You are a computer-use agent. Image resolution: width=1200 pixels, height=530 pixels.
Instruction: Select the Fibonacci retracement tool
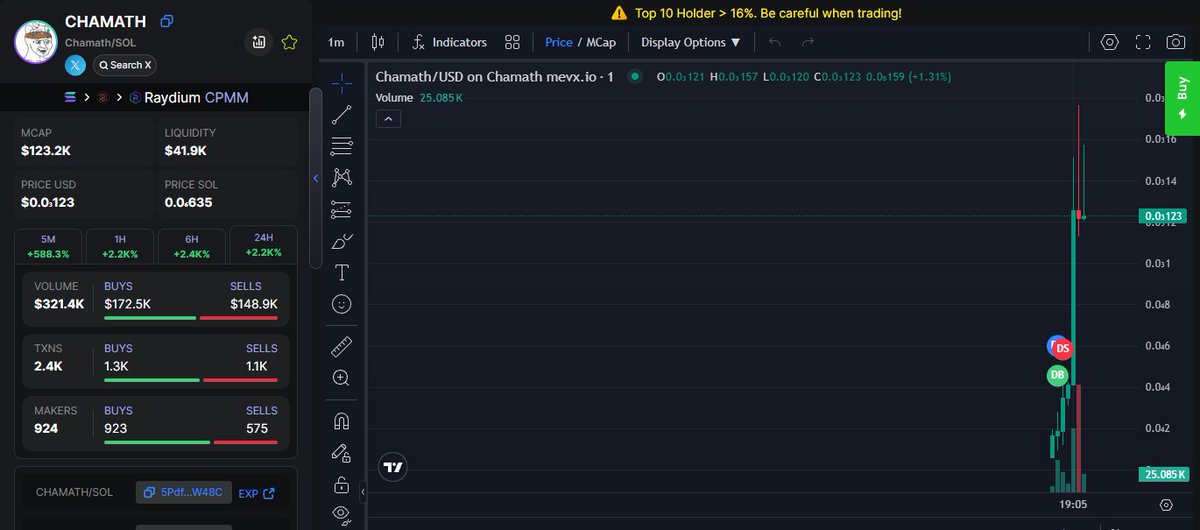coord(341,146)
